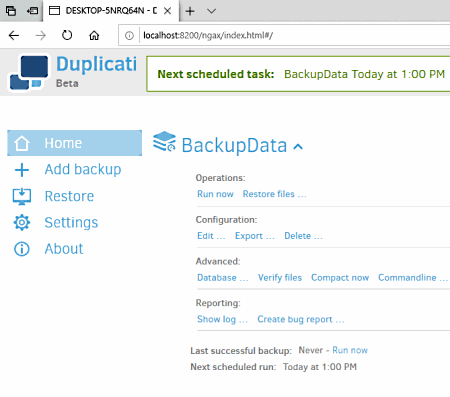Go back with browser back arrow
Image resolution: width=450 pixels, height=397 pixels.
[14, 35]
